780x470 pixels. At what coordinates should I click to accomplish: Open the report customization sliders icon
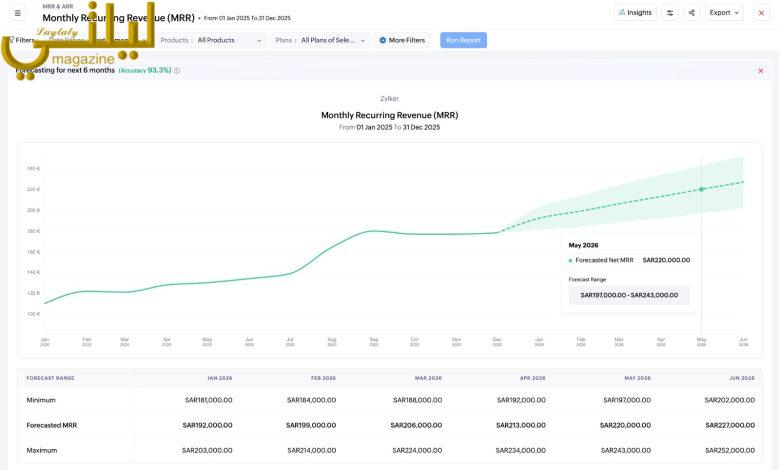pyautogui.click(x=670, y=13)
